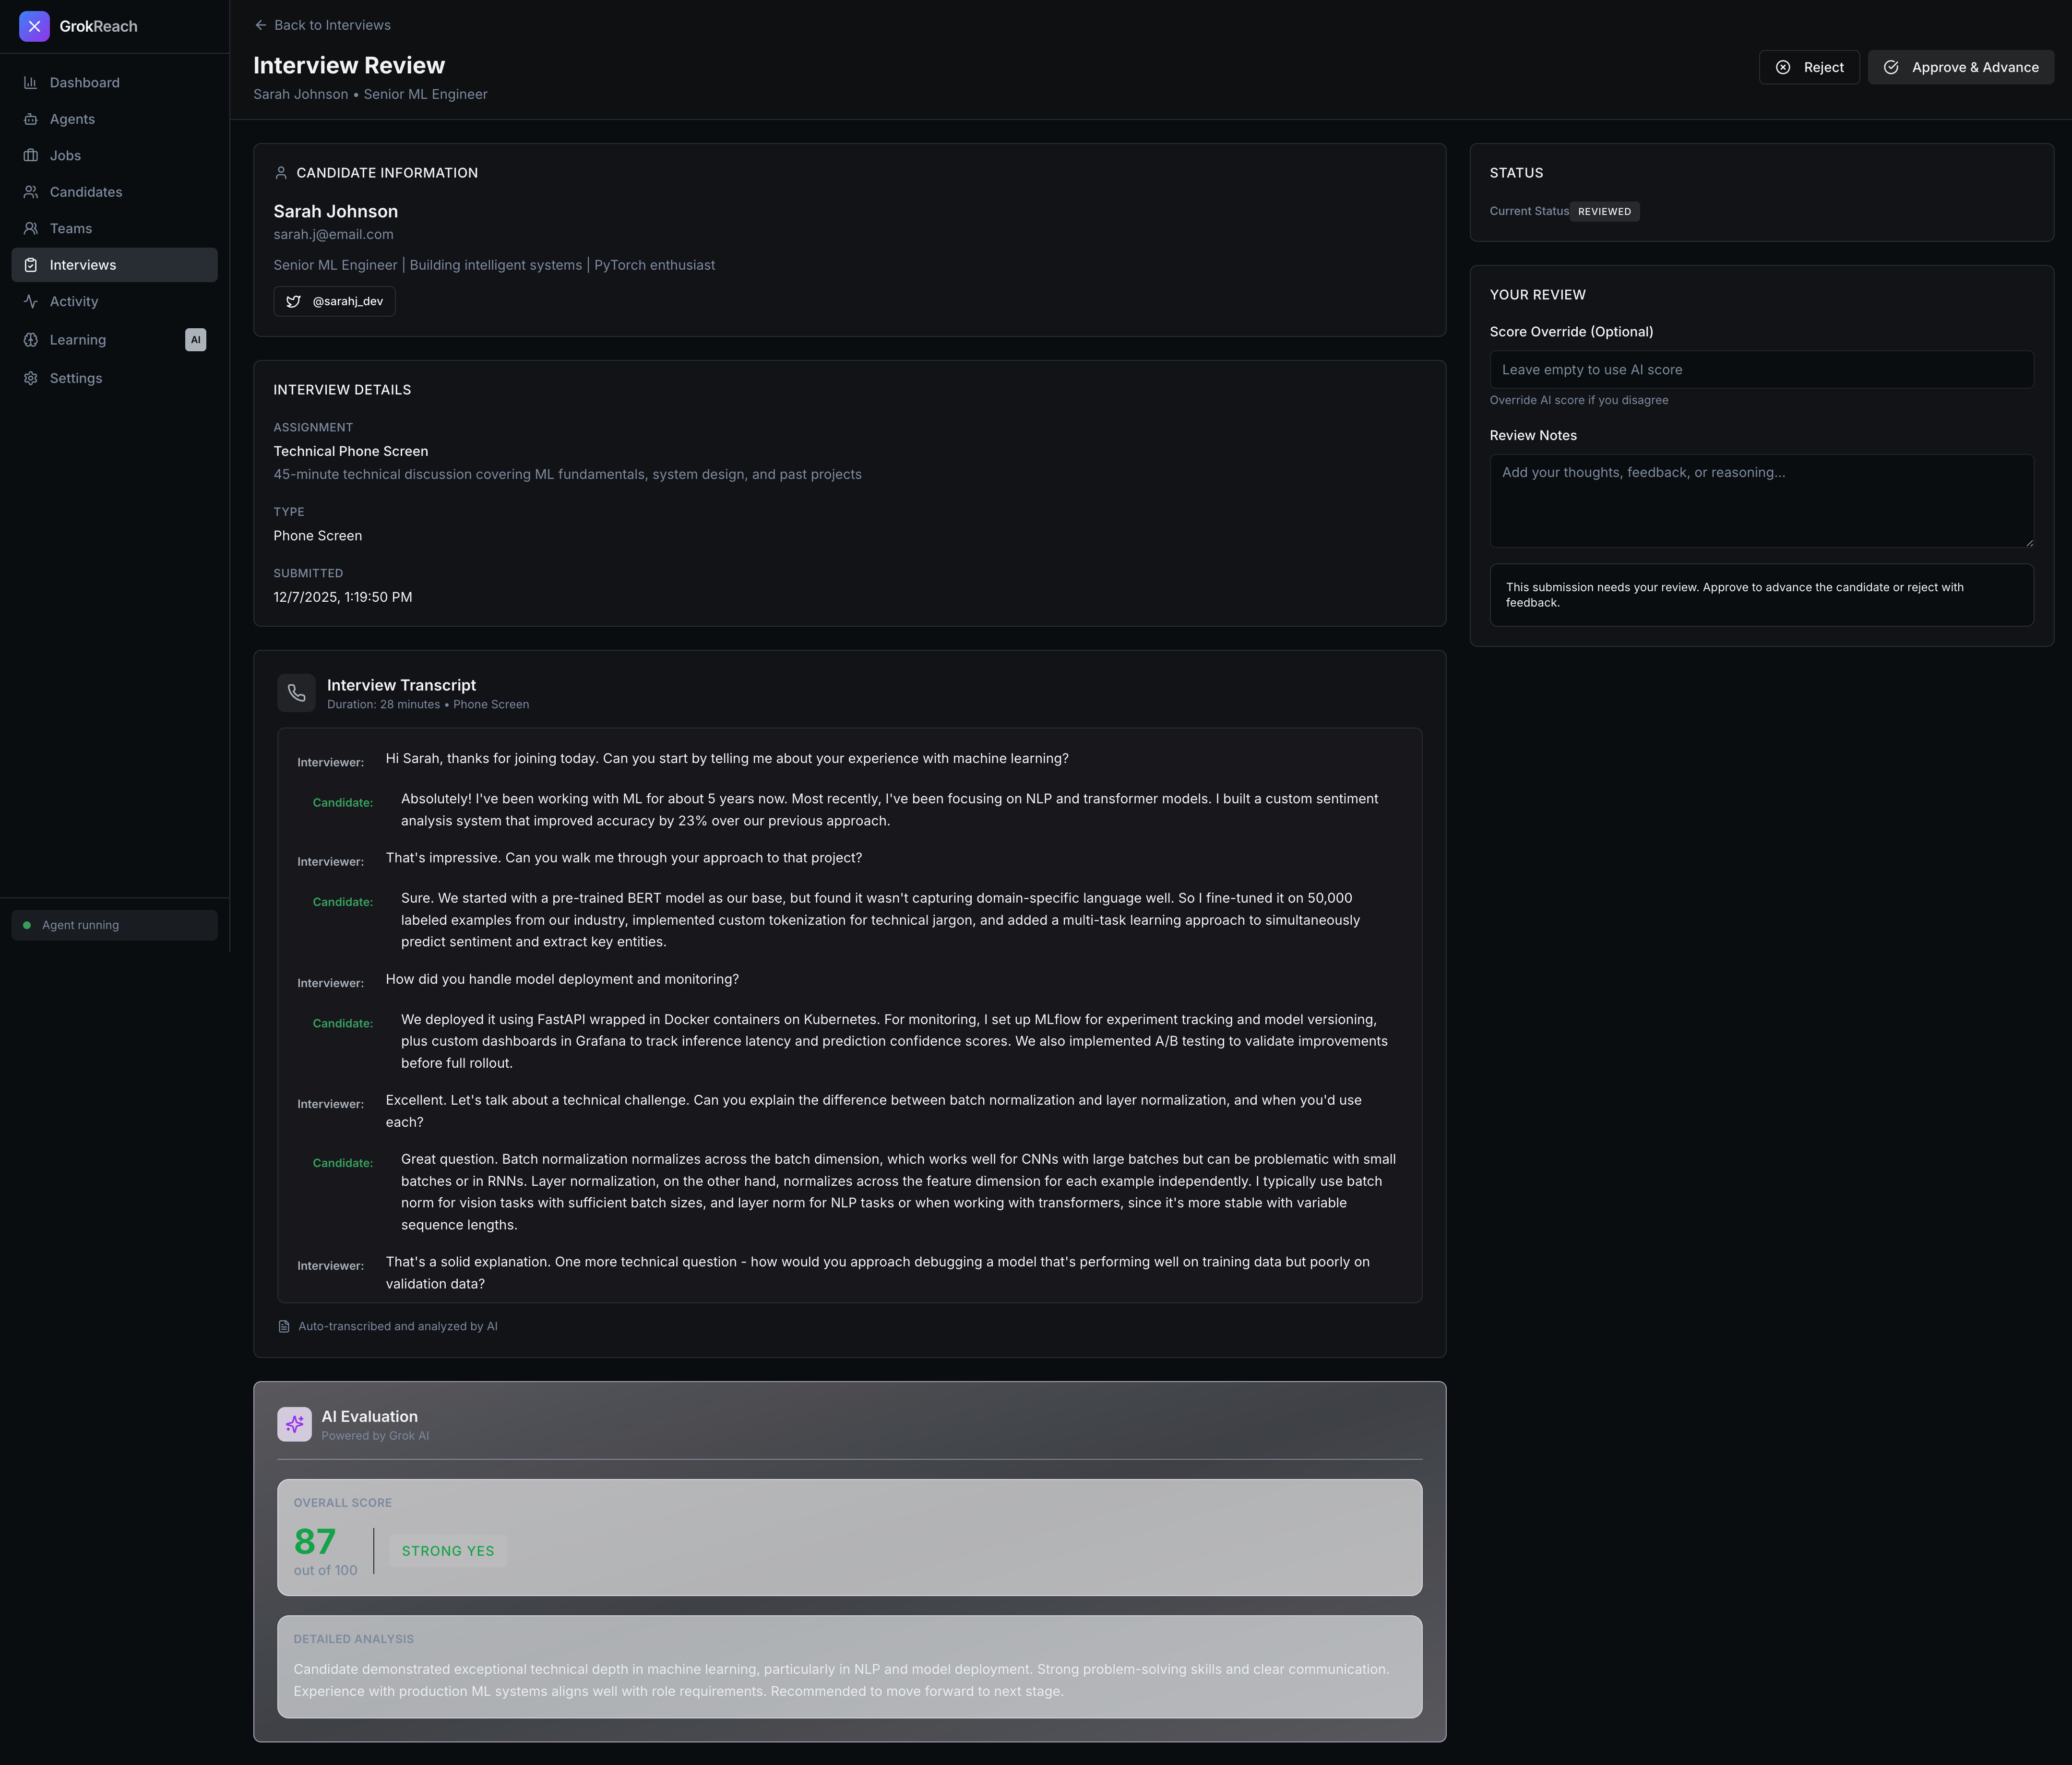Click into the Review Notes textarea
The width and height of the screenshot is (2072, 1765).
point(1760,500)
